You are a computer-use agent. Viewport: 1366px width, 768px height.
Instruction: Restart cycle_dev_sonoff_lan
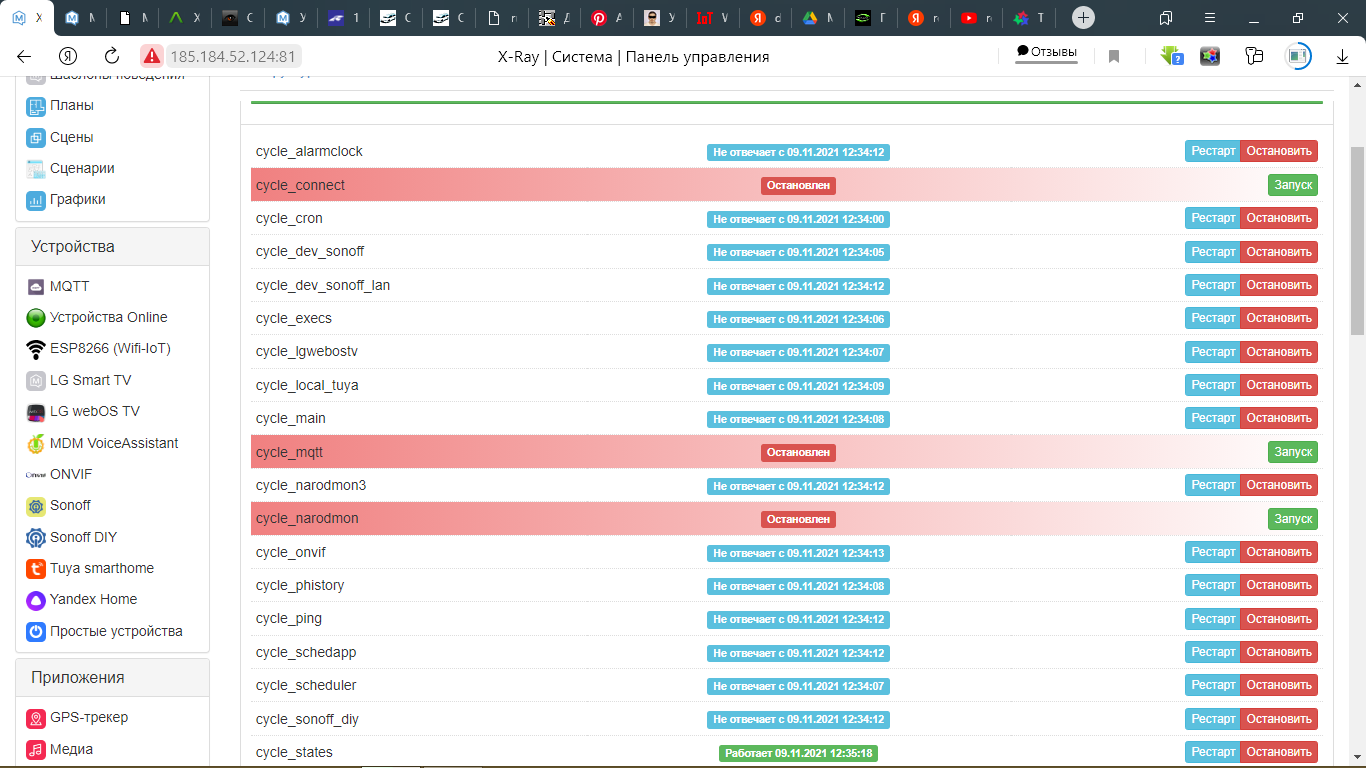point(1213,285)
